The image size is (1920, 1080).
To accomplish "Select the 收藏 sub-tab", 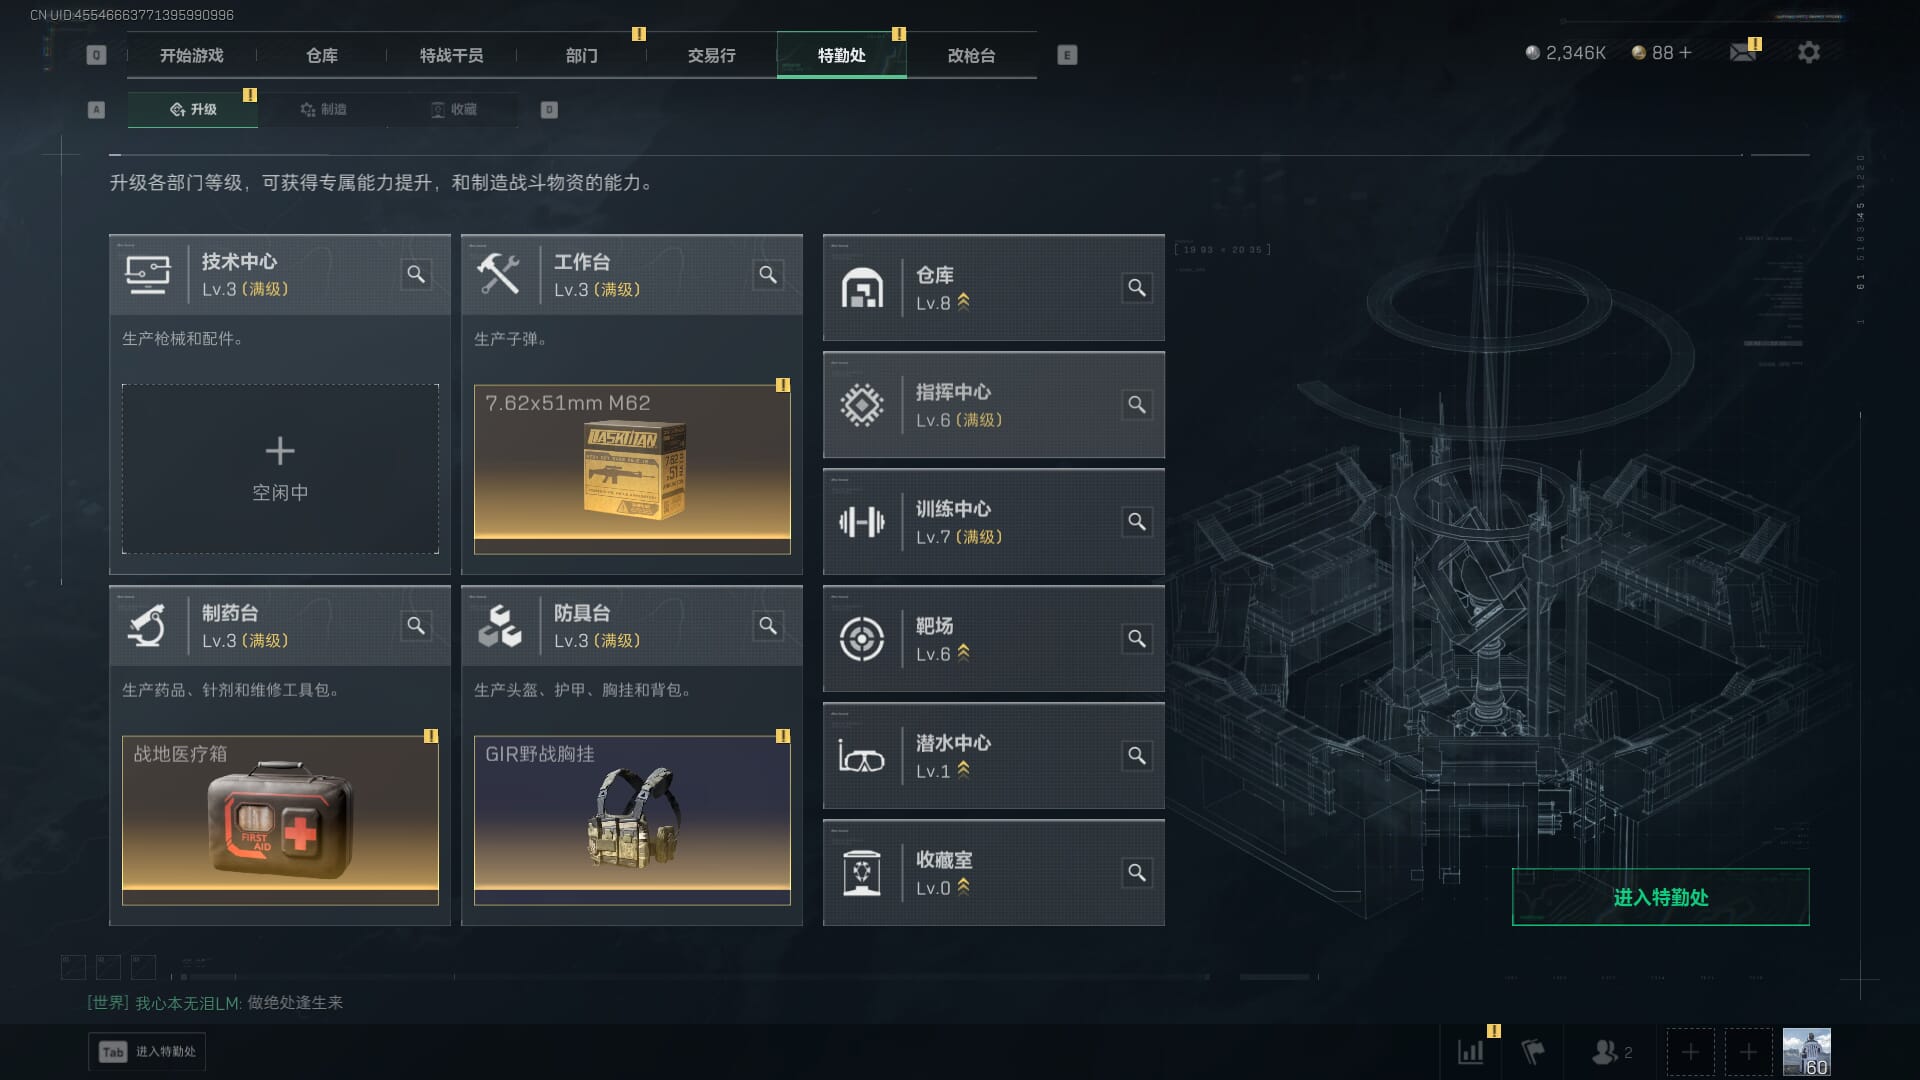I will point(453,109).
